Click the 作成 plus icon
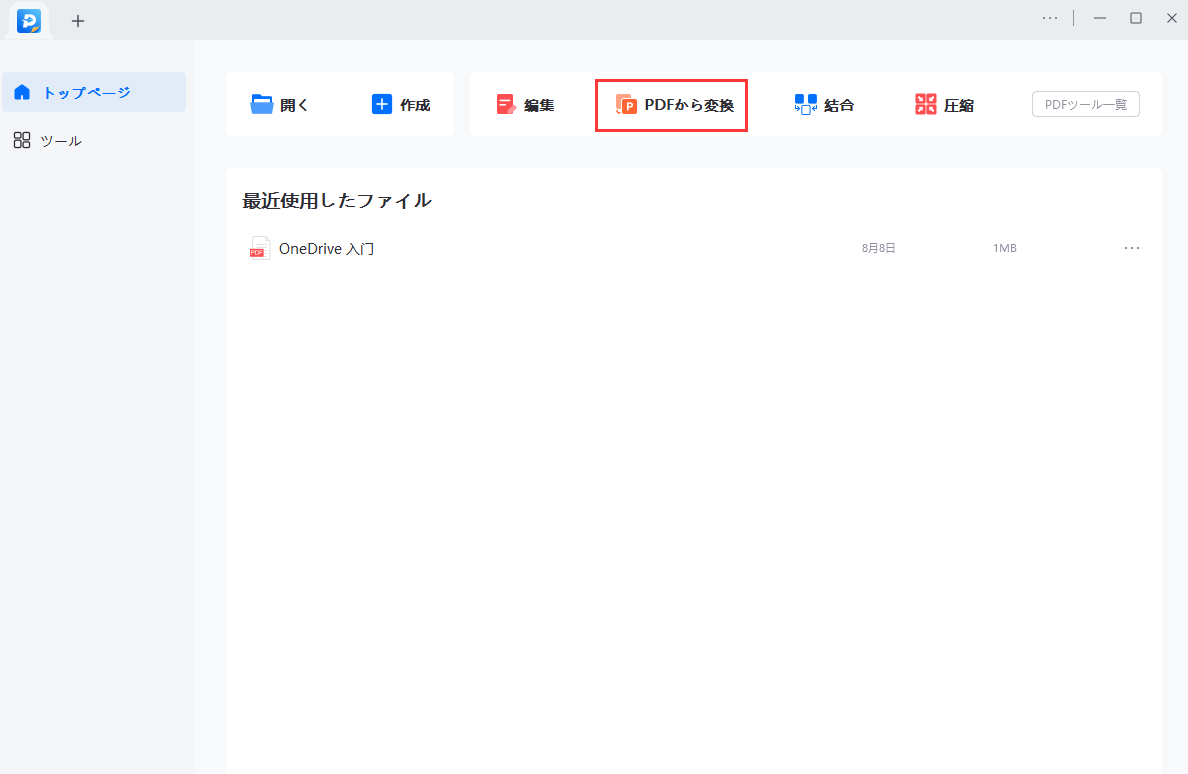The height and width of the screenshot is (774, 1188). [382, 104]
